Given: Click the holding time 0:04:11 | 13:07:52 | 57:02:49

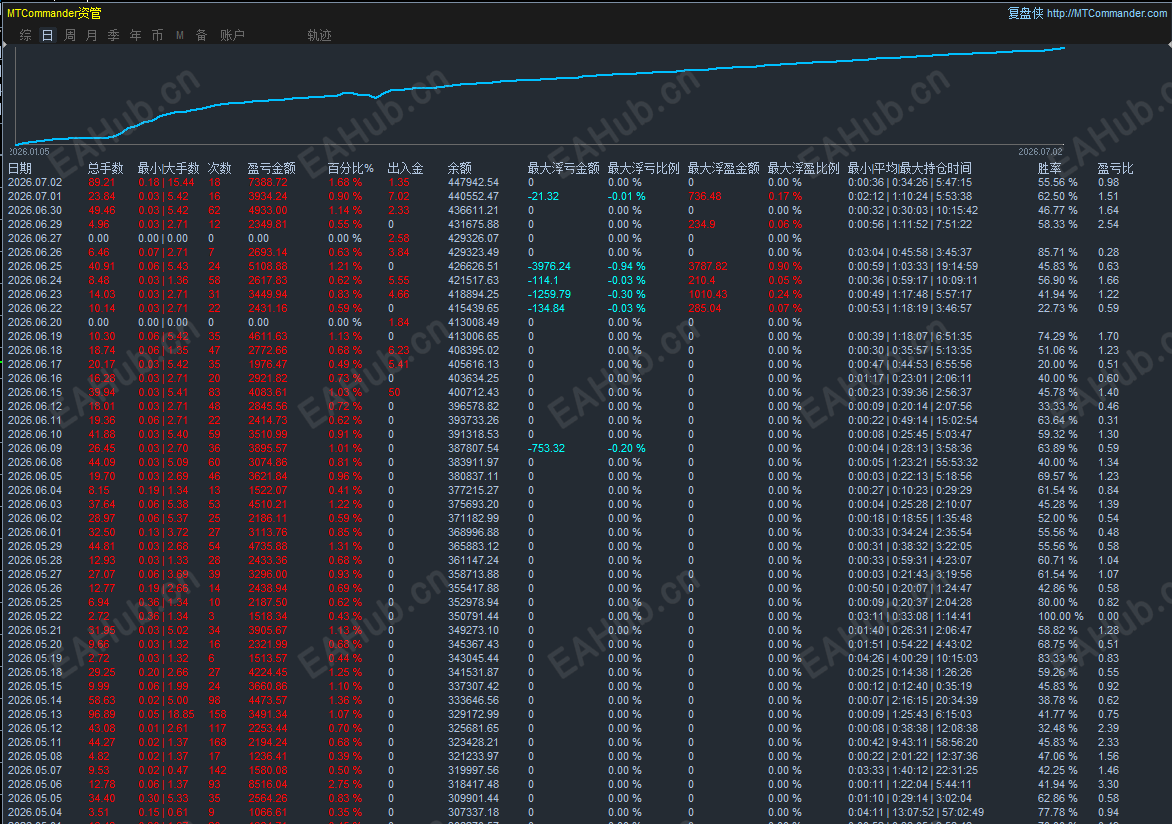Looking at the screenshot, I should [916, 812].
